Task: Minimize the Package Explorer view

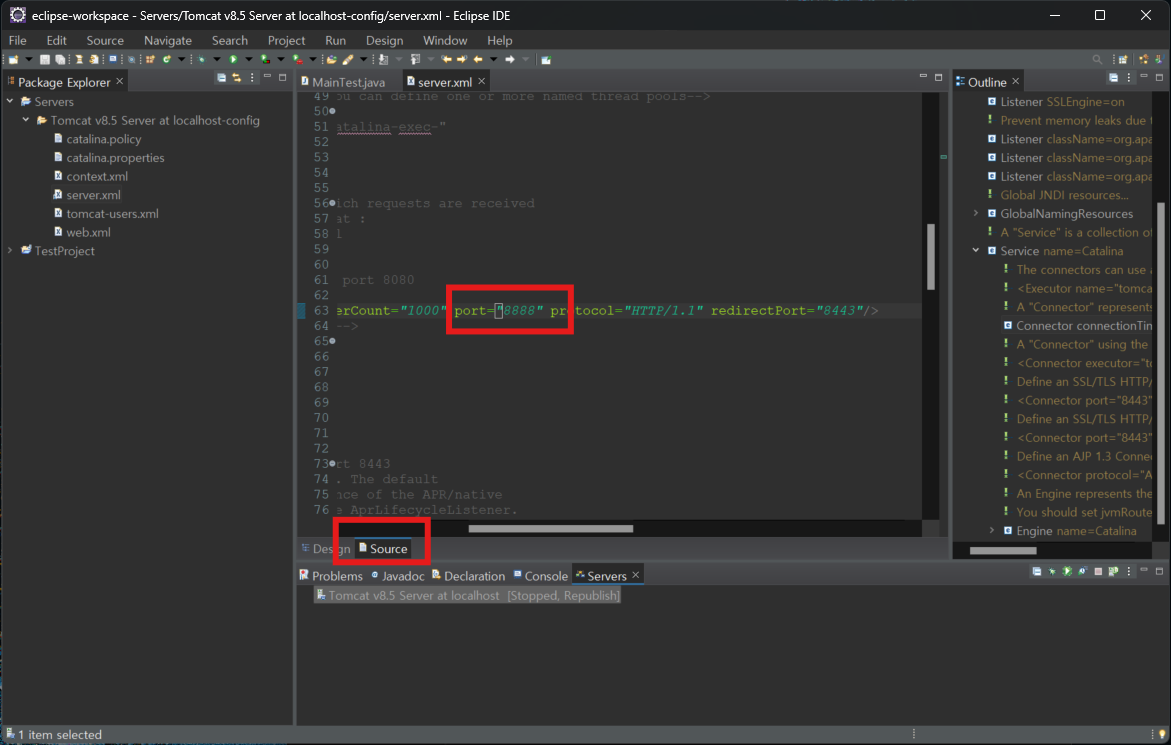Action: click(267, 77)
